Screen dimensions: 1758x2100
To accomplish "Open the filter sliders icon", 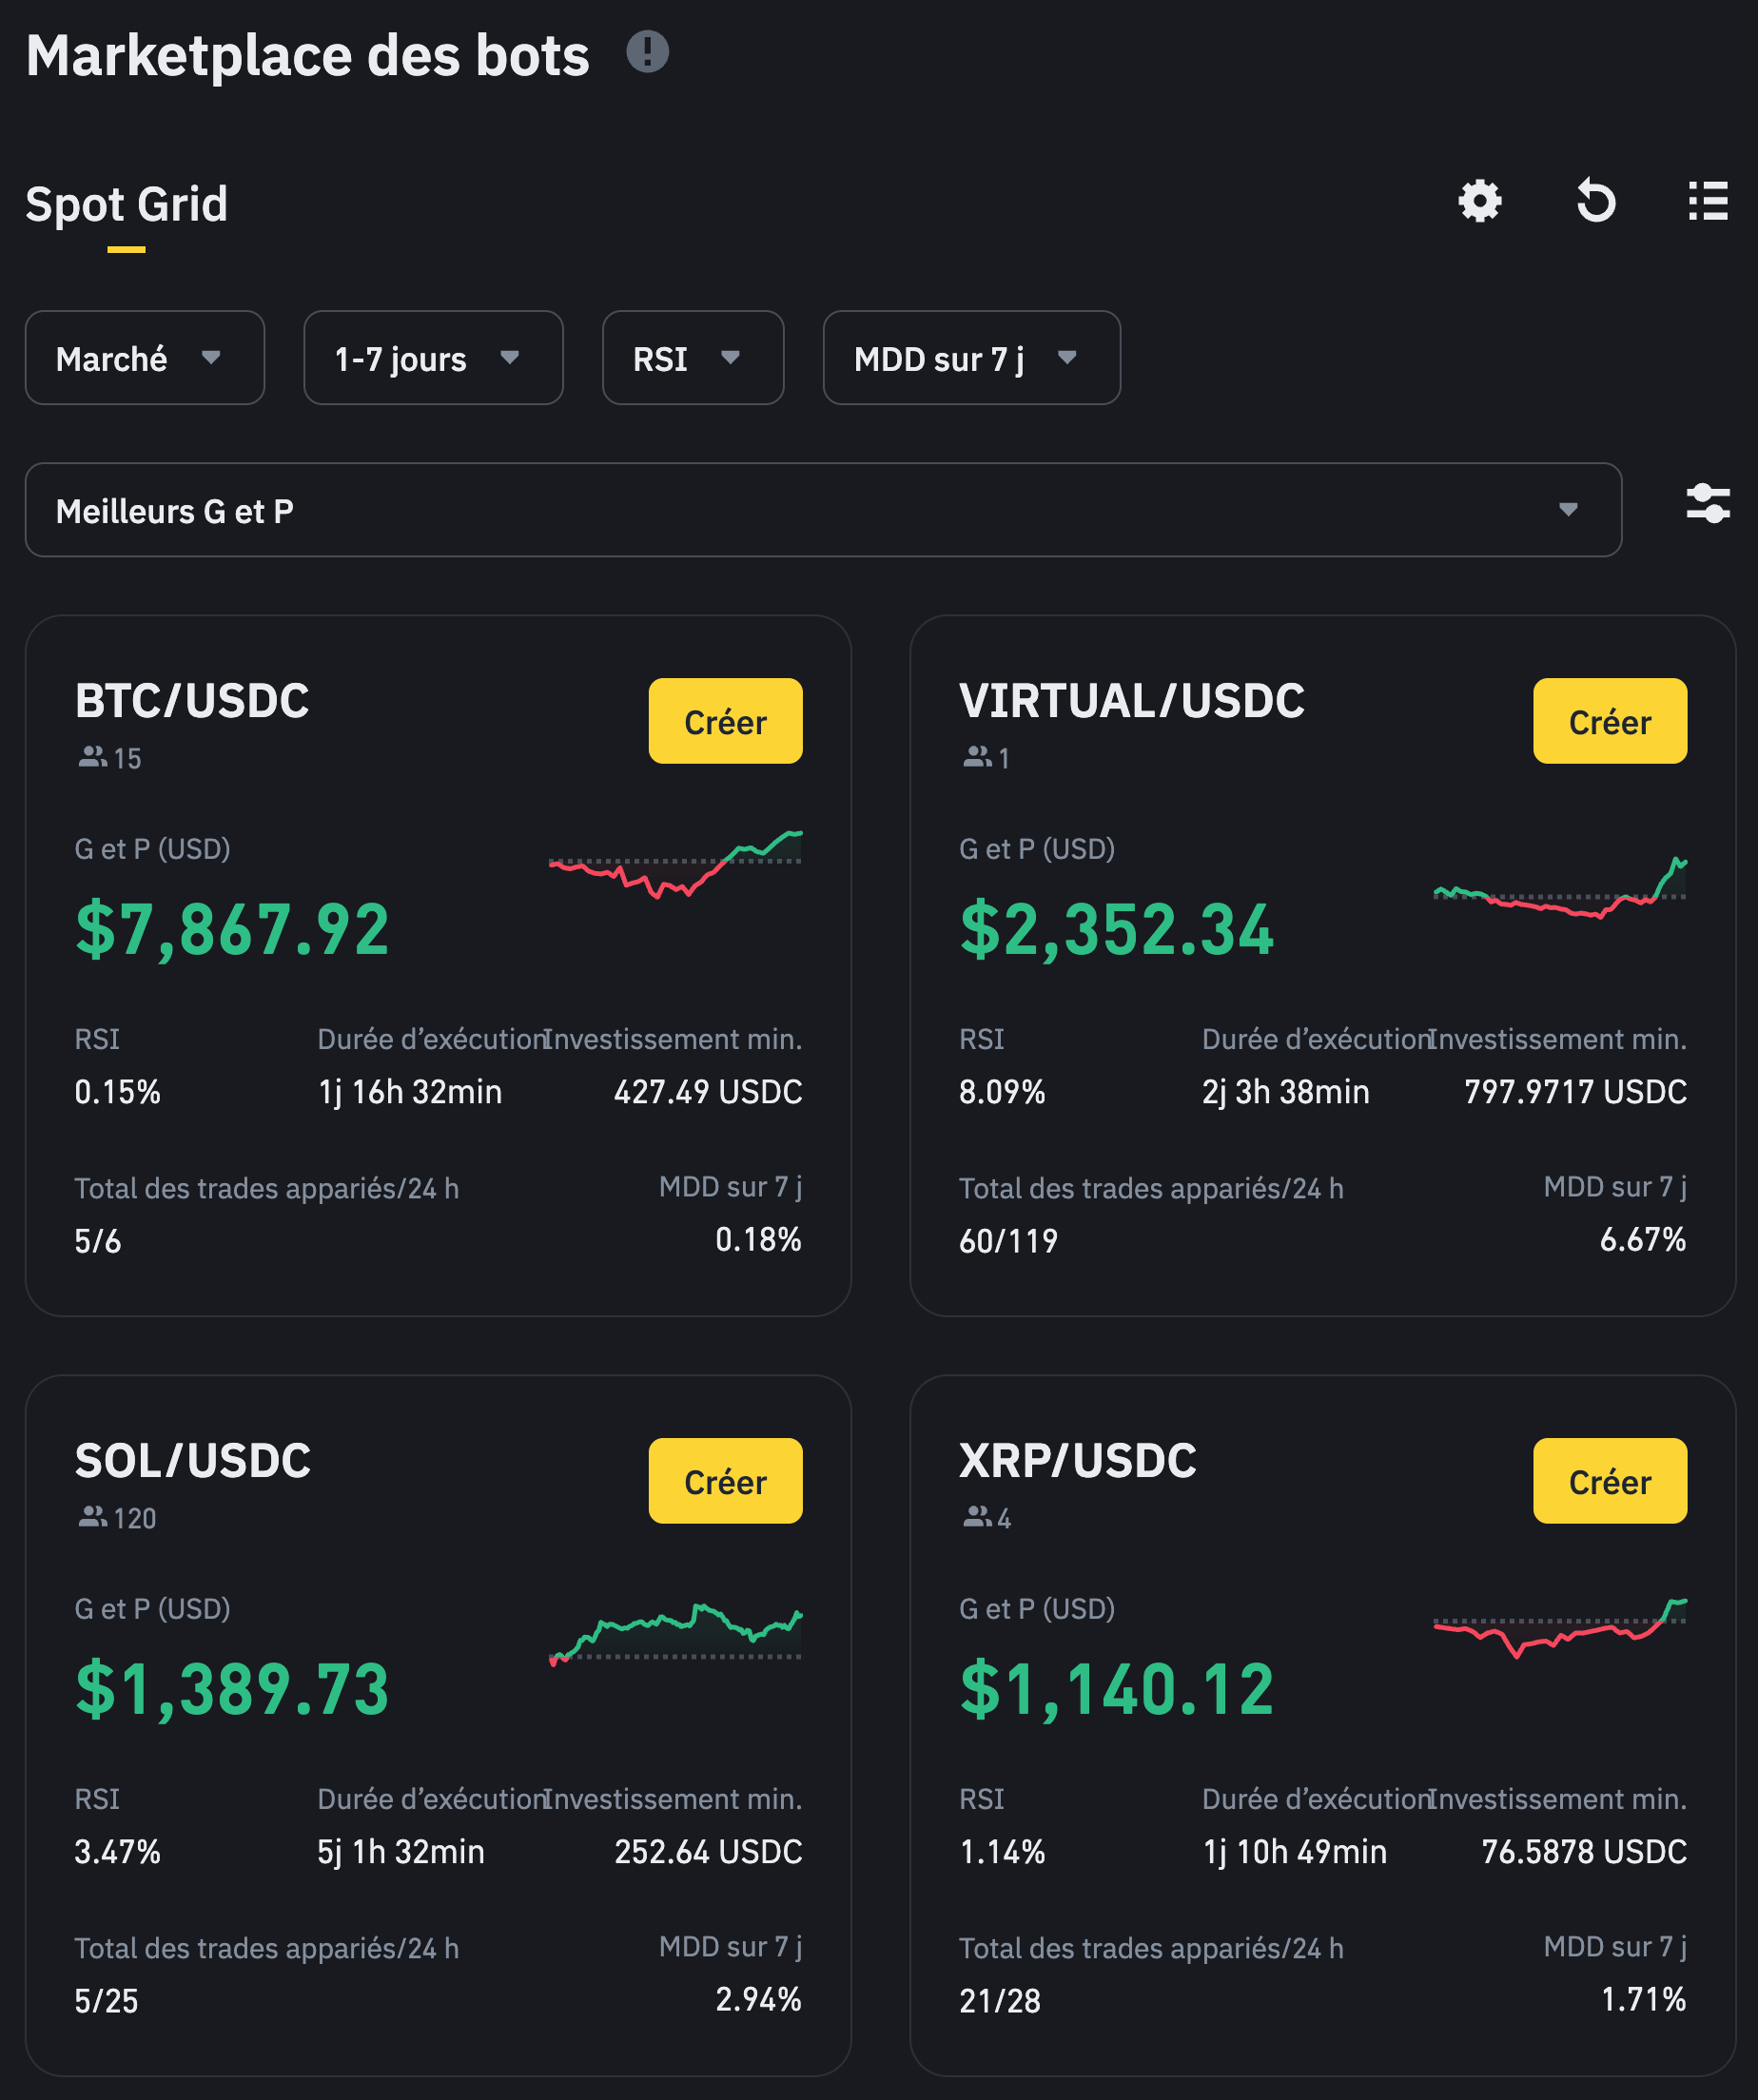I will click(1708, 503).
